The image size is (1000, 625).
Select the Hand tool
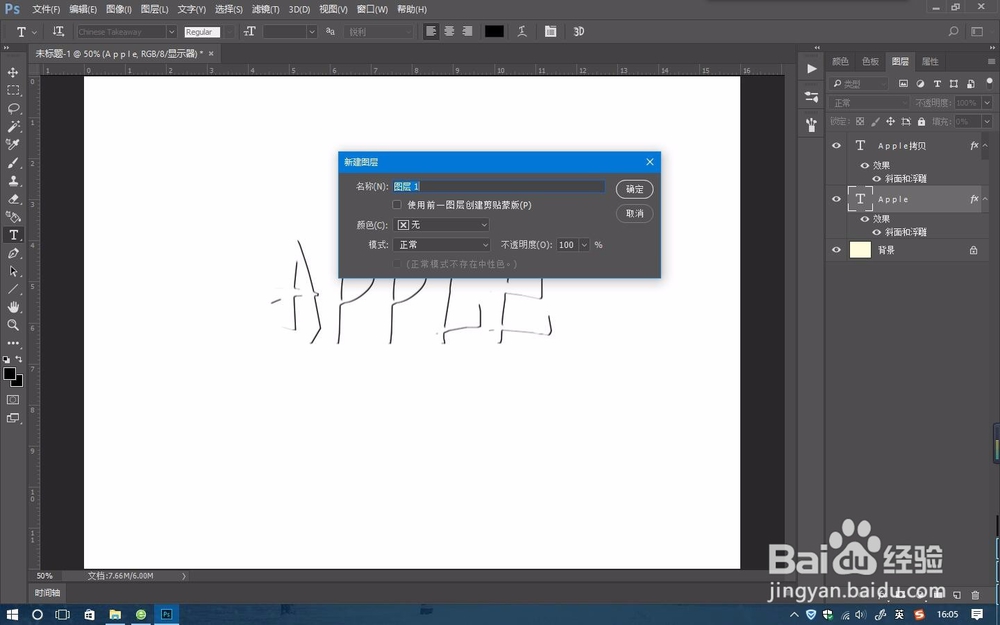13,307
